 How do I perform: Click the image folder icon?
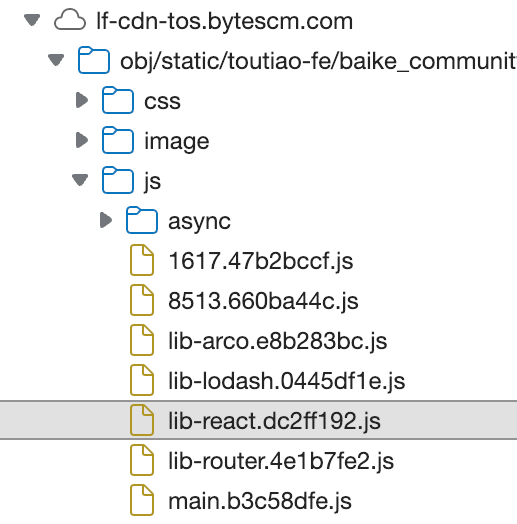(x=118, y=140)
